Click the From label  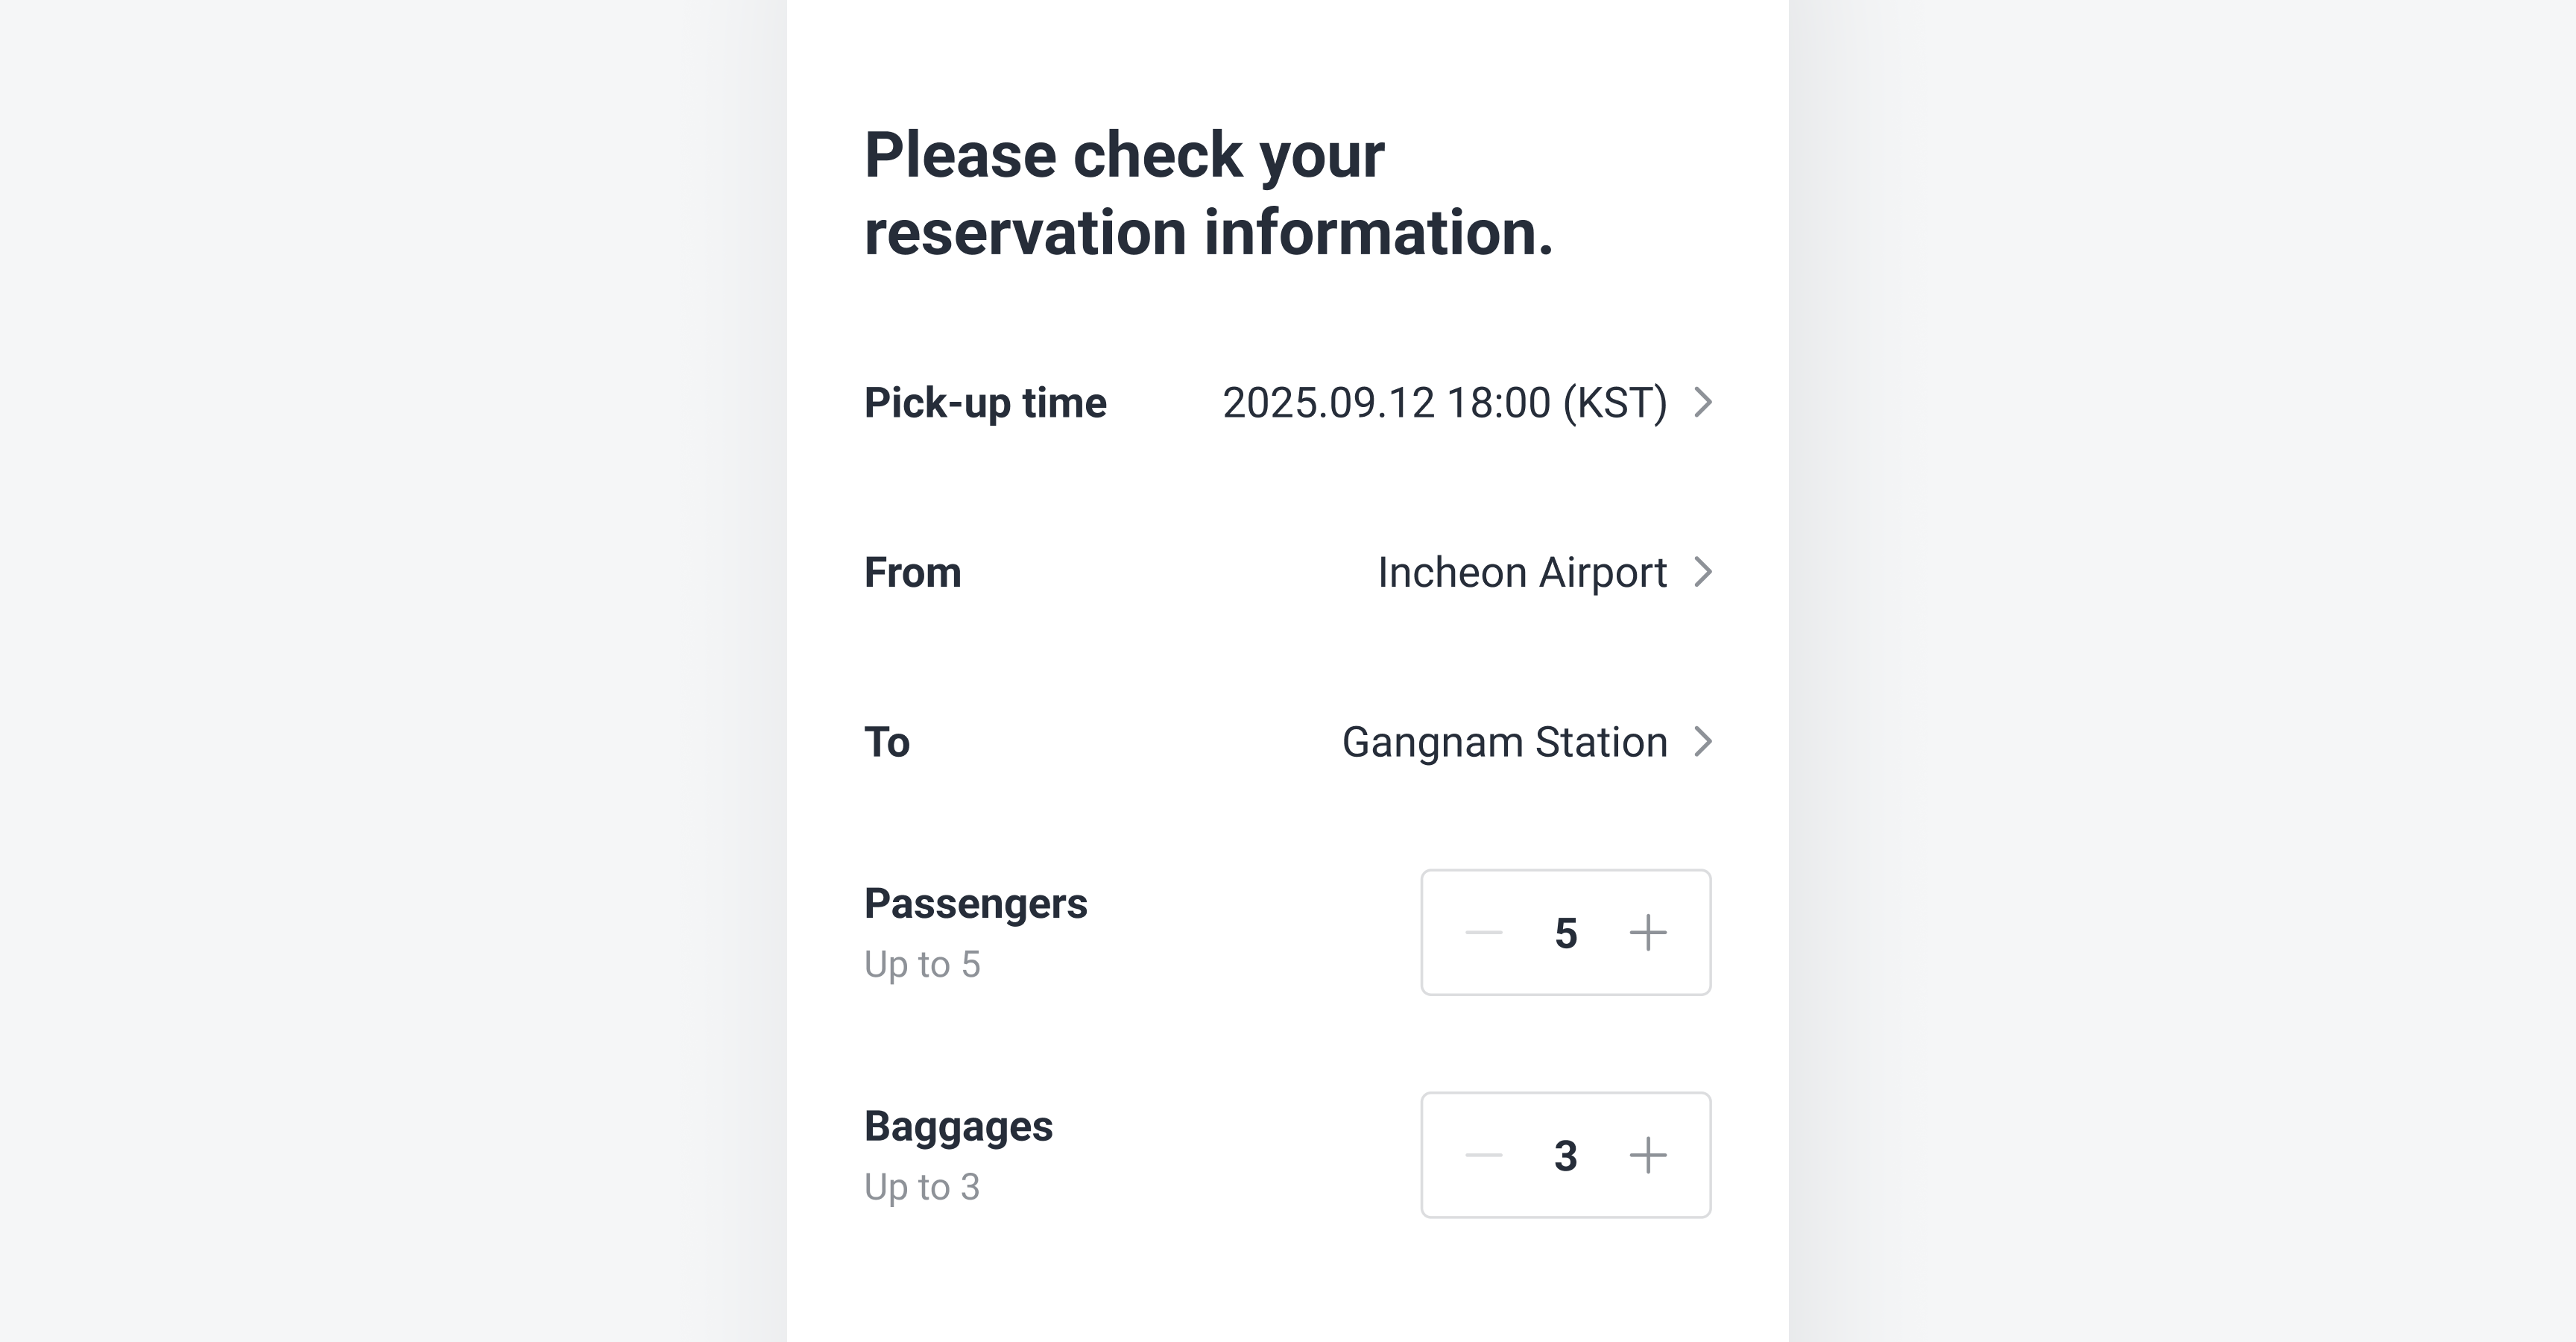click(x=912, y=573)
